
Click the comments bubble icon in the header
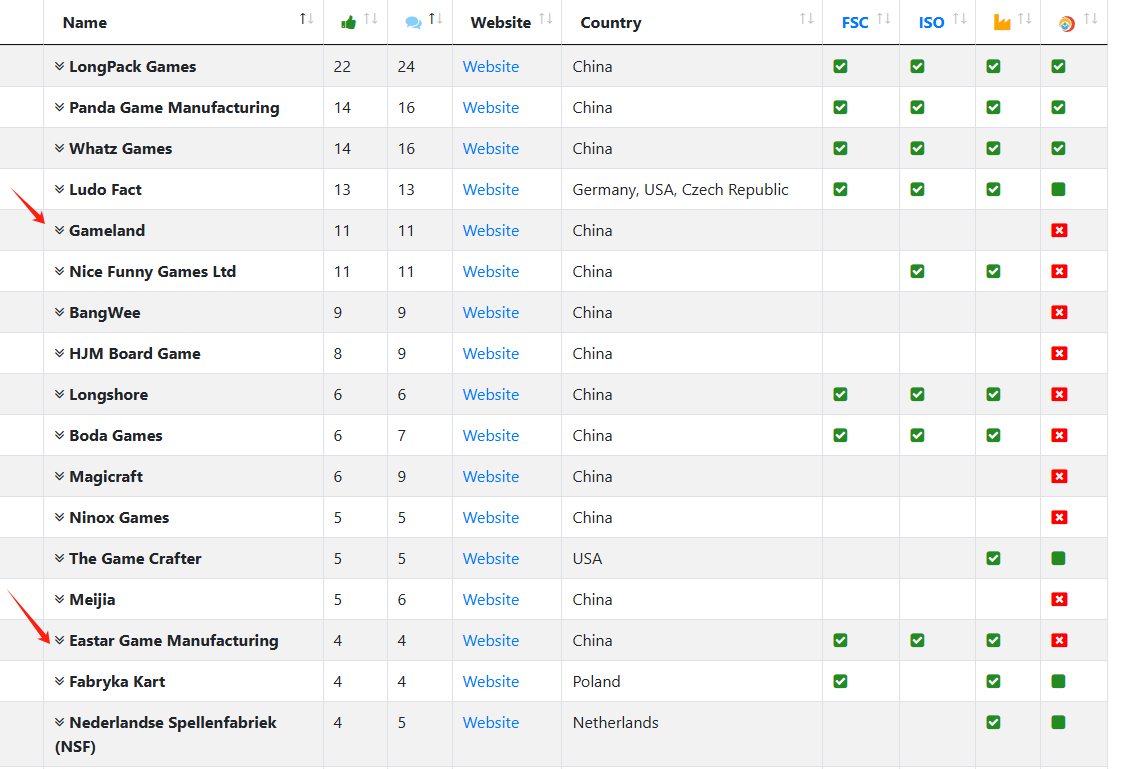[x=413, y=23]
